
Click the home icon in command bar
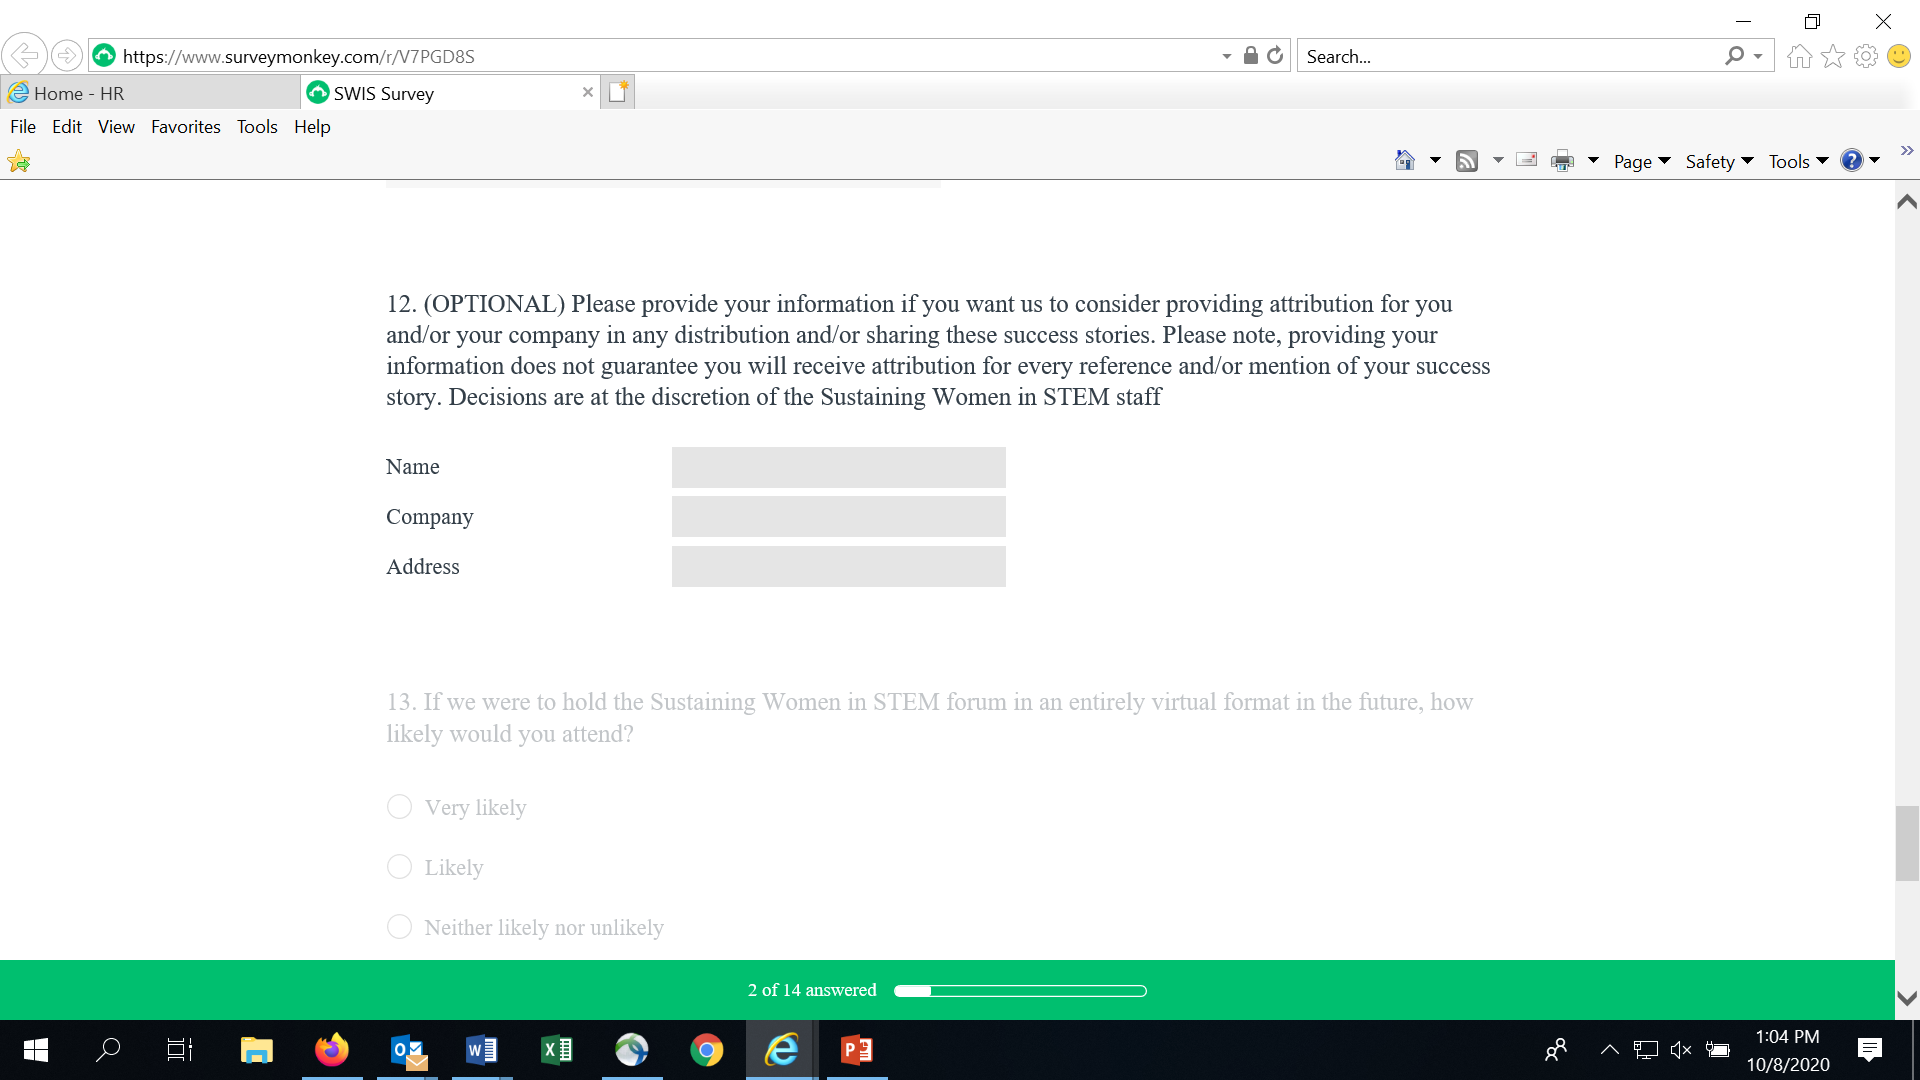coord(1405,161)
